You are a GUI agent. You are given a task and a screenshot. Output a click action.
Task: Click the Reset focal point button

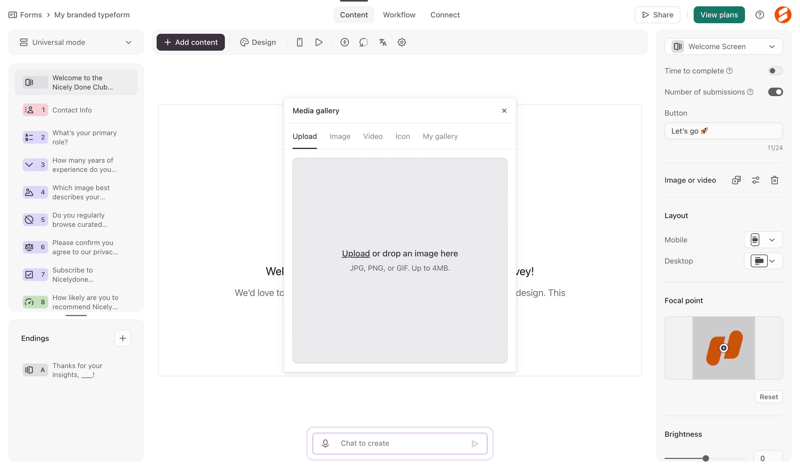tap(768, 397)
